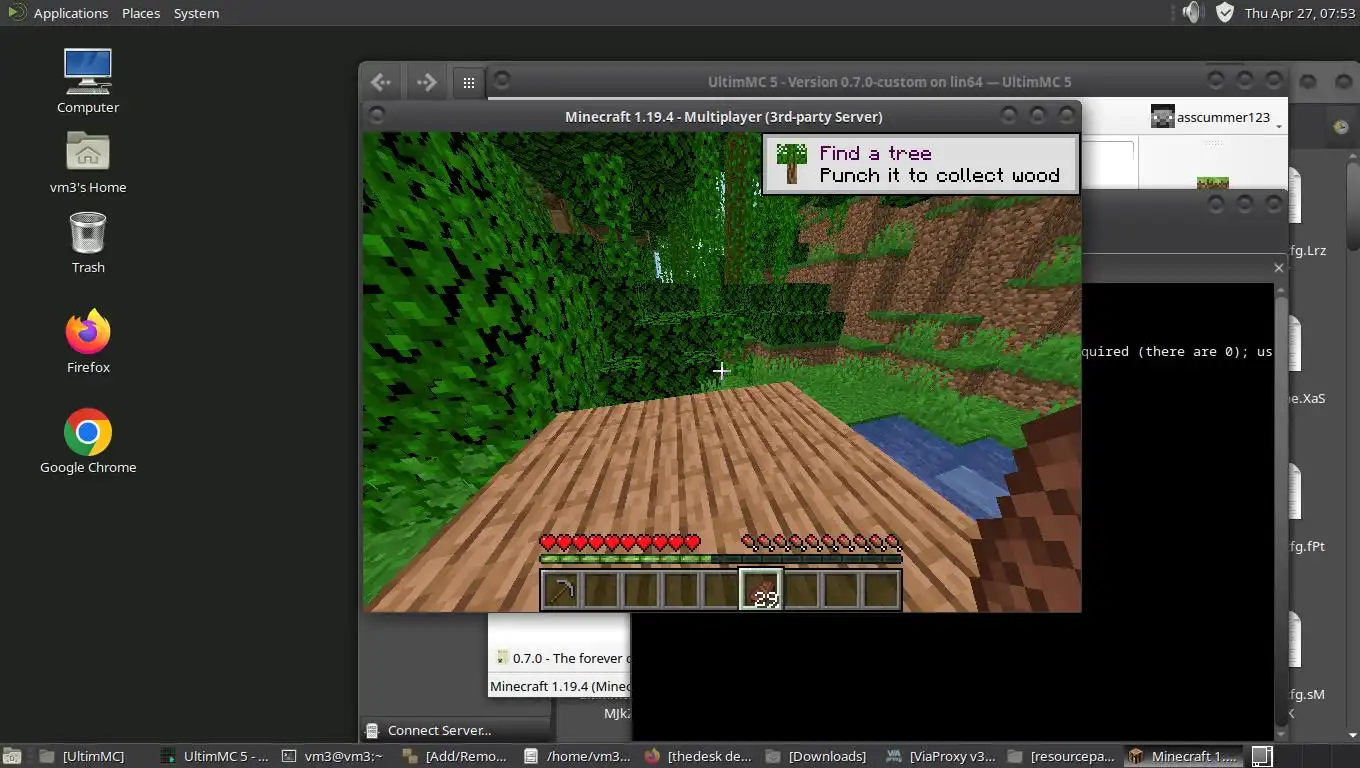This screenshot has width=1360, height=768.
Task: Click the show desktop icon in the taskbar
Action: click(x=12, y=756)
